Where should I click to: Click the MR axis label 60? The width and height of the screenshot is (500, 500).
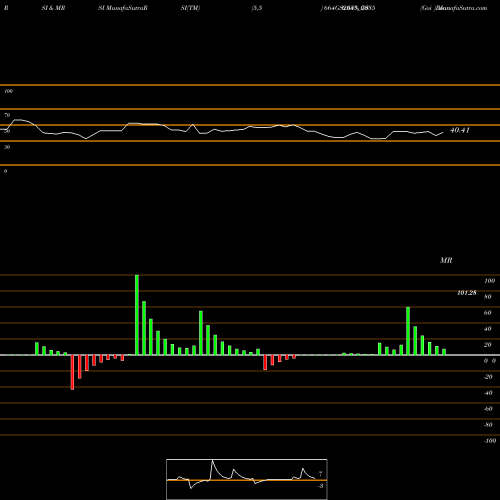coord(488,313)
